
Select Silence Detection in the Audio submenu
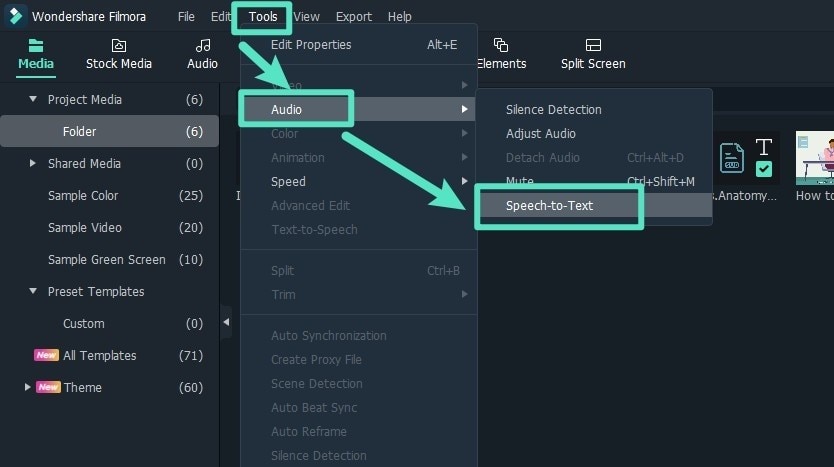click(x=553, y=110)
